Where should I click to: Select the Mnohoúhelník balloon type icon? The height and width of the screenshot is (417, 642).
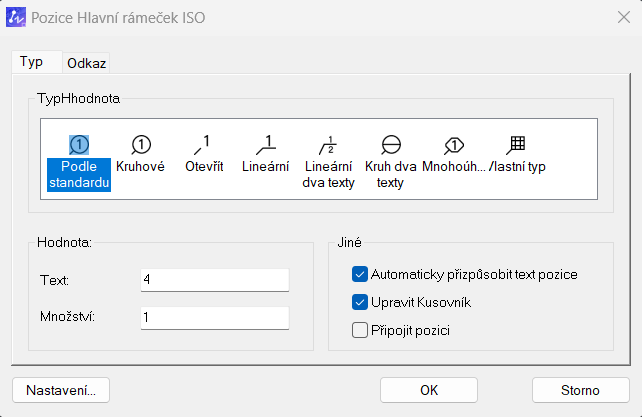453,146
